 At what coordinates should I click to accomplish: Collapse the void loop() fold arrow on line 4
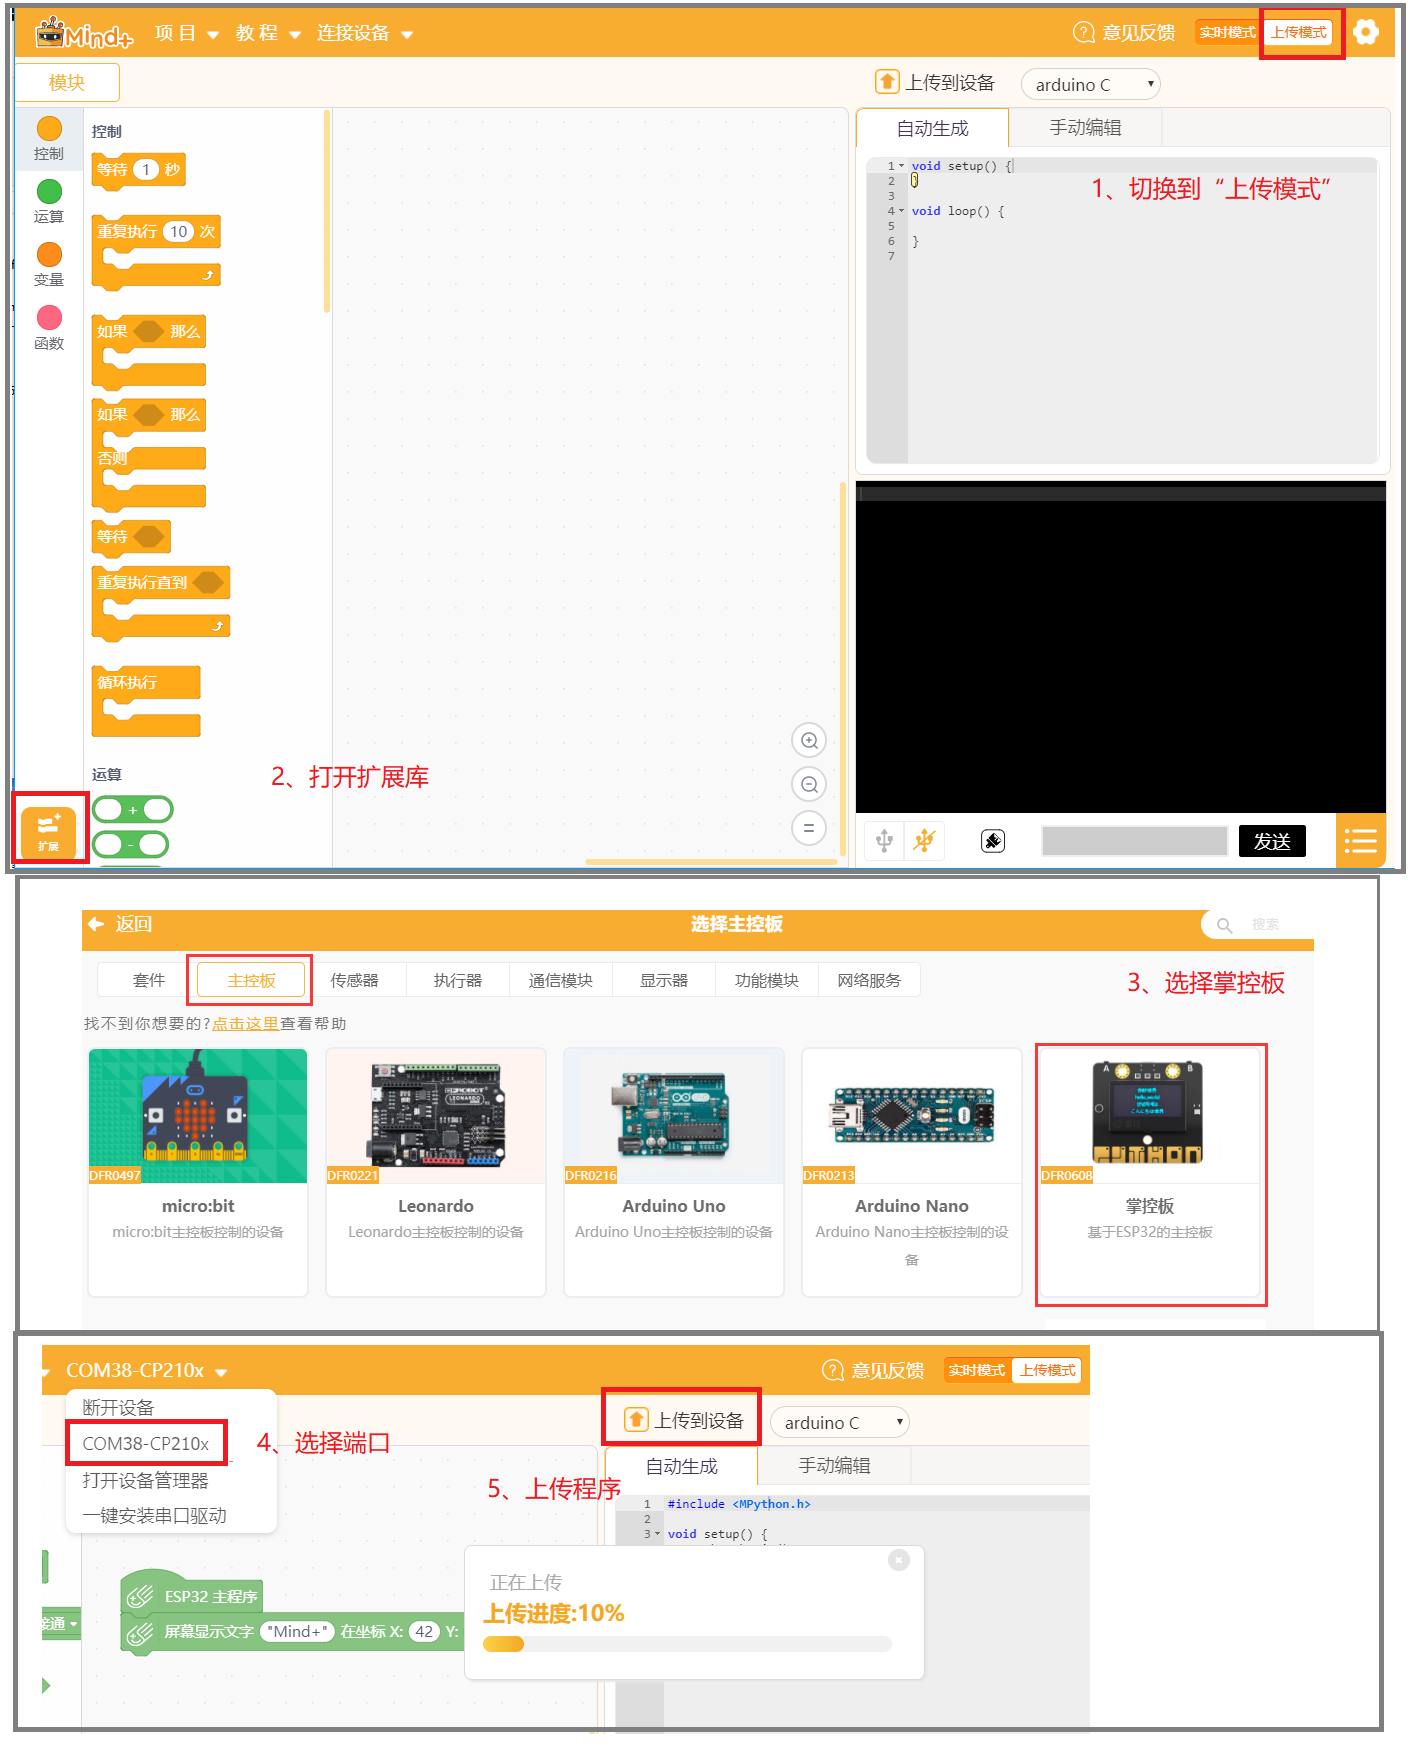[x=902, y=211]
